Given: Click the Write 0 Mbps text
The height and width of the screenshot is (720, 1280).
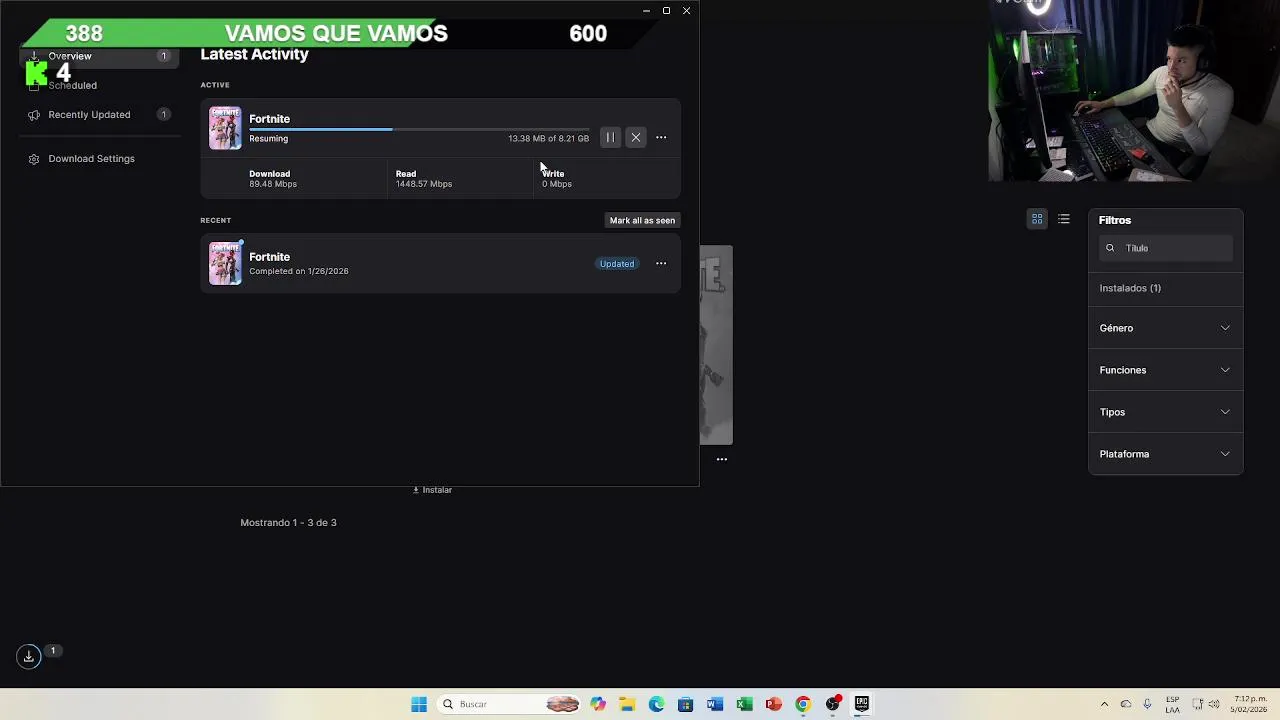Looking at the screenshot, I should pyautogui.click(x=557, y=179).
